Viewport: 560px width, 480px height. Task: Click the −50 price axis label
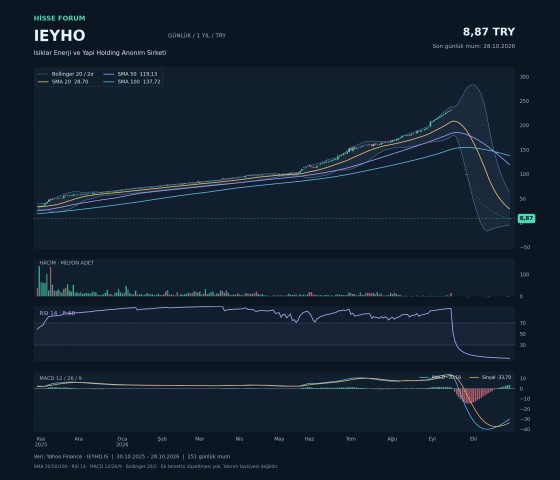(524, 247)
